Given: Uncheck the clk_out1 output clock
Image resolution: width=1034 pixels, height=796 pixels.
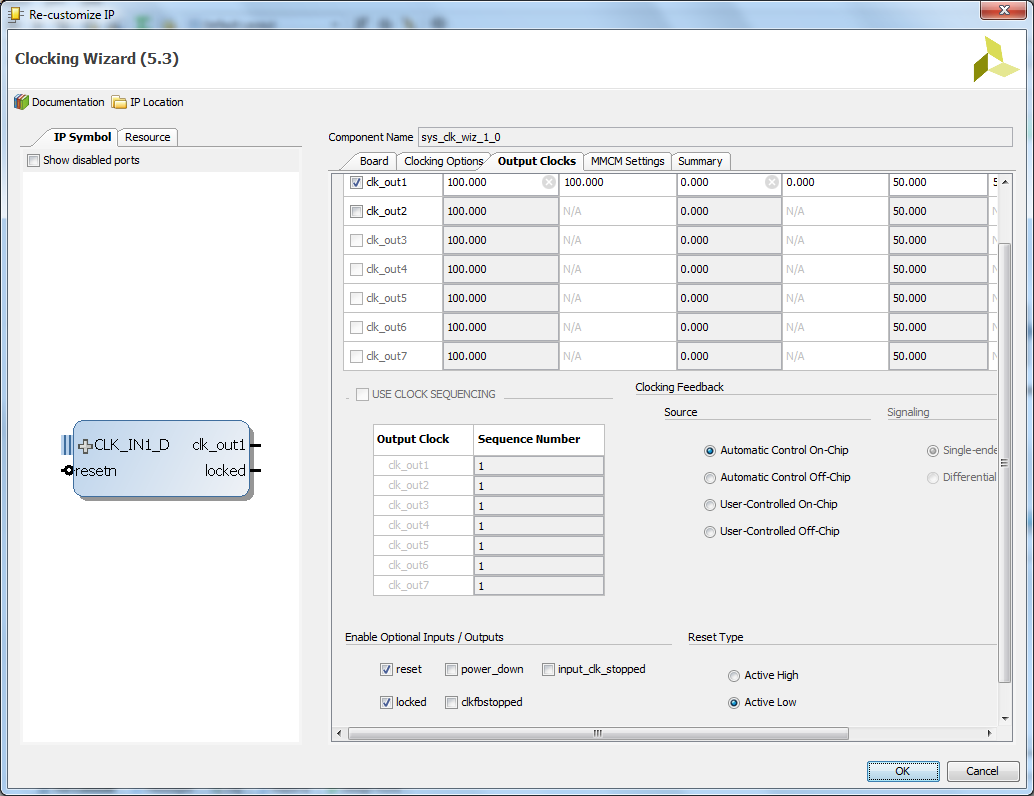Looking at the screenshot, I should pyautogui.click(x=356, y=183).
